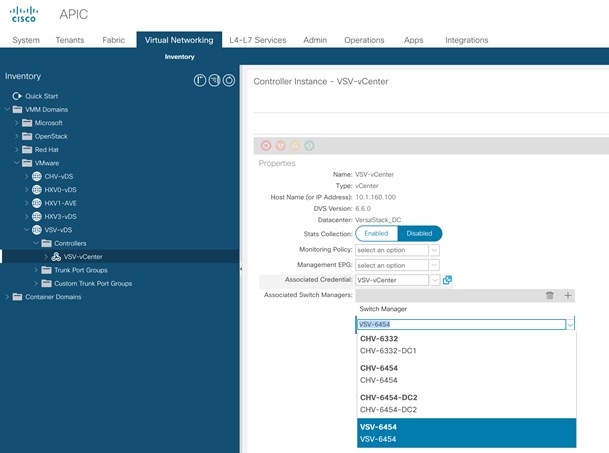Screen dimensions: 609x453
Task: Click the middle Inventory toolbar circle icon
Action: point(214,80)
